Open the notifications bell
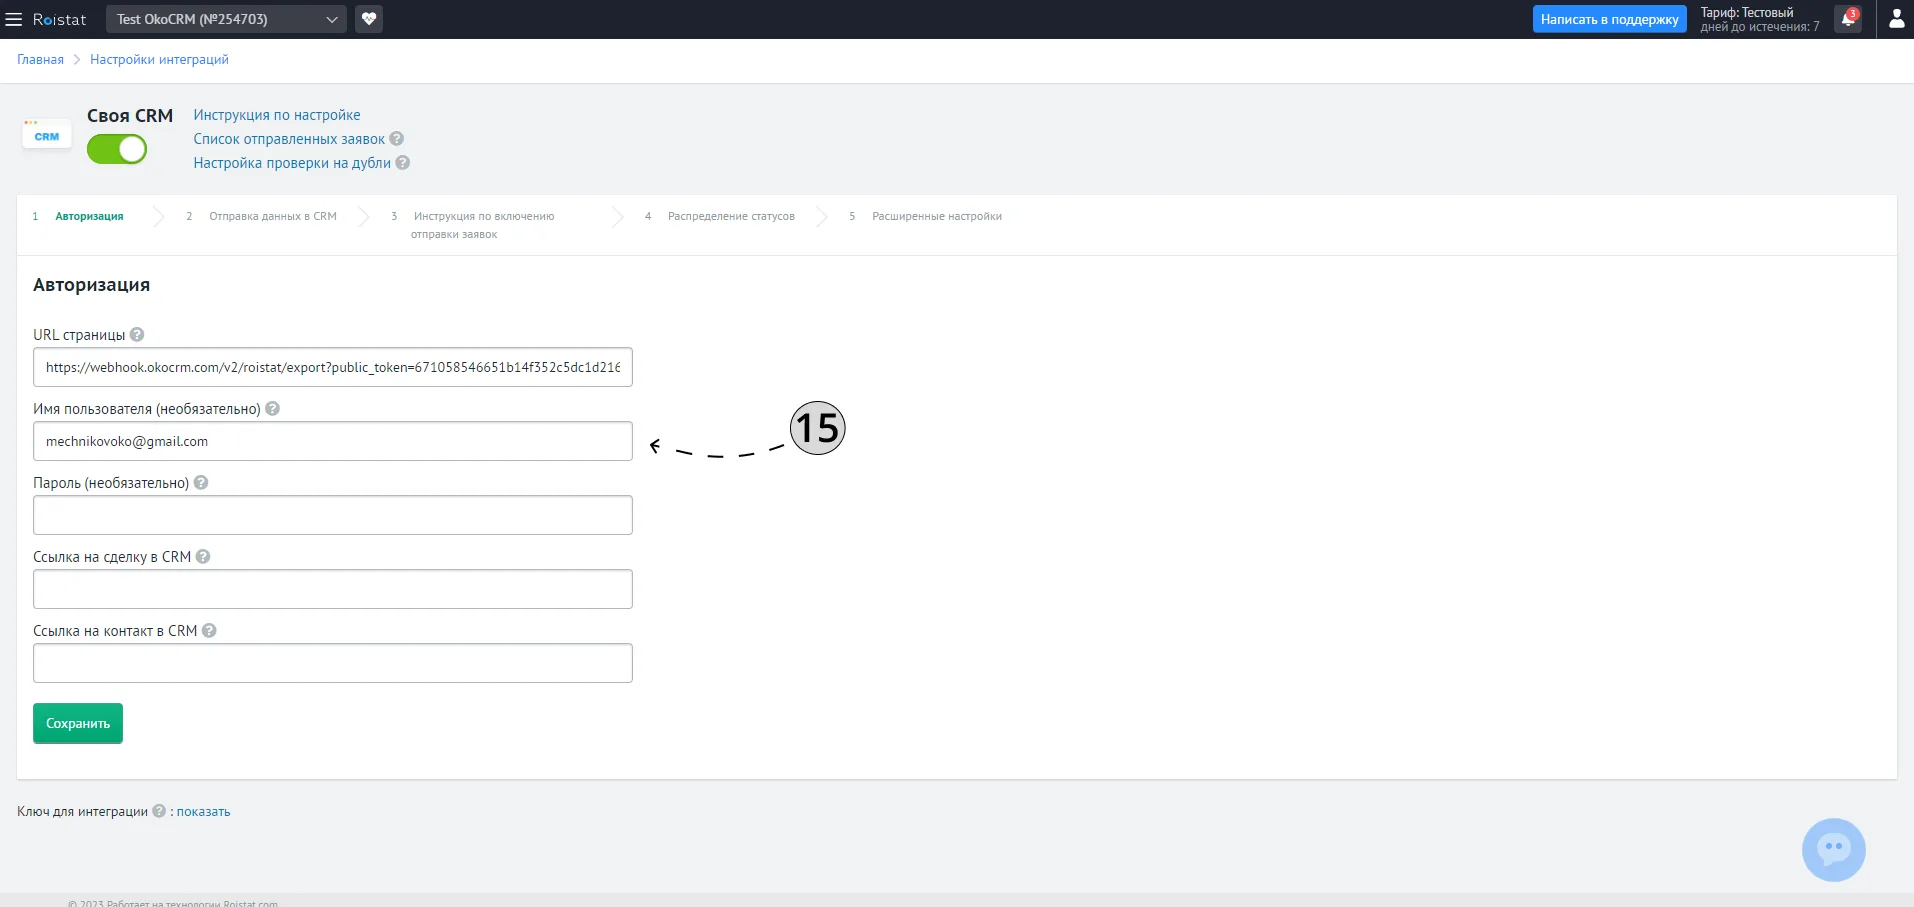The height and width of the screenshot is (907, 1914). [x=1848, y=19]
